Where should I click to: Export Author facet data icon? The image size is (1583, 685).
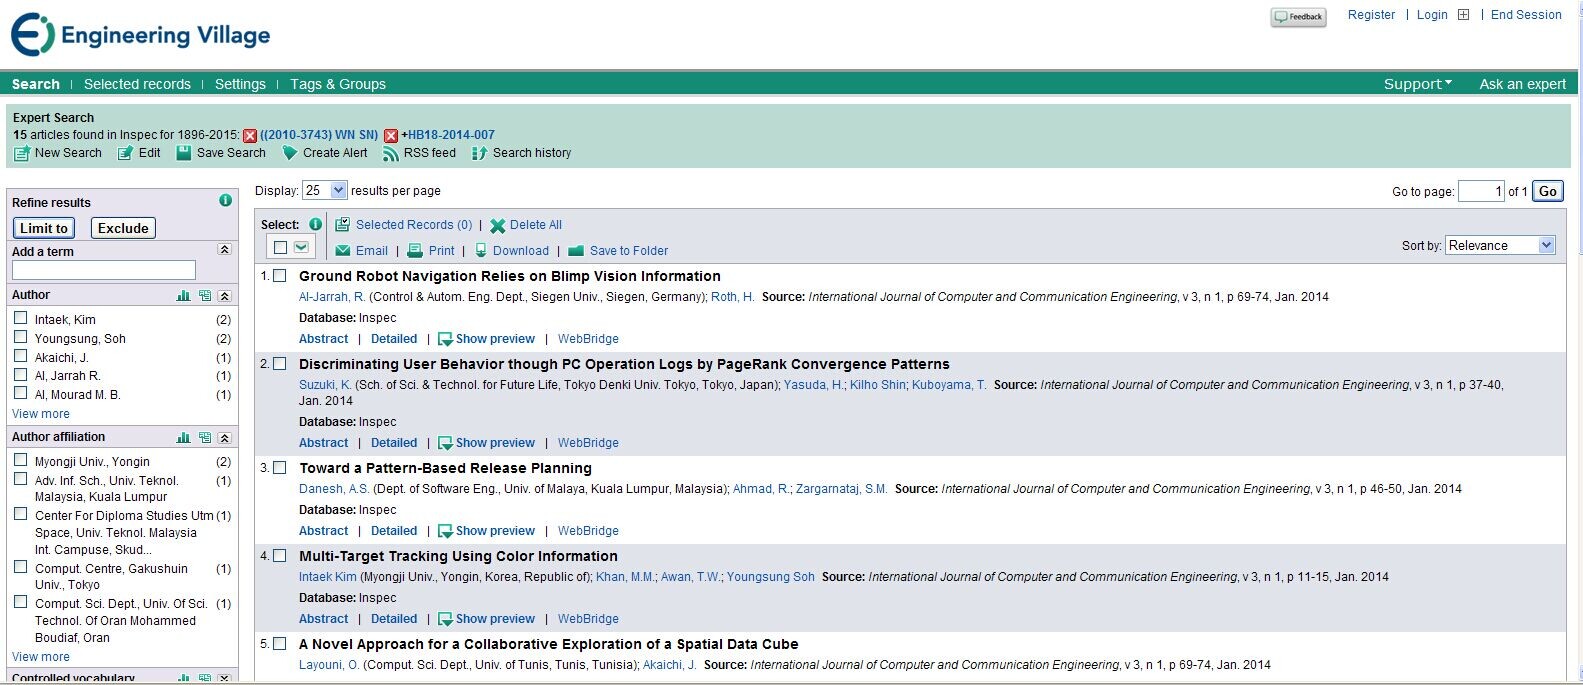205,296
